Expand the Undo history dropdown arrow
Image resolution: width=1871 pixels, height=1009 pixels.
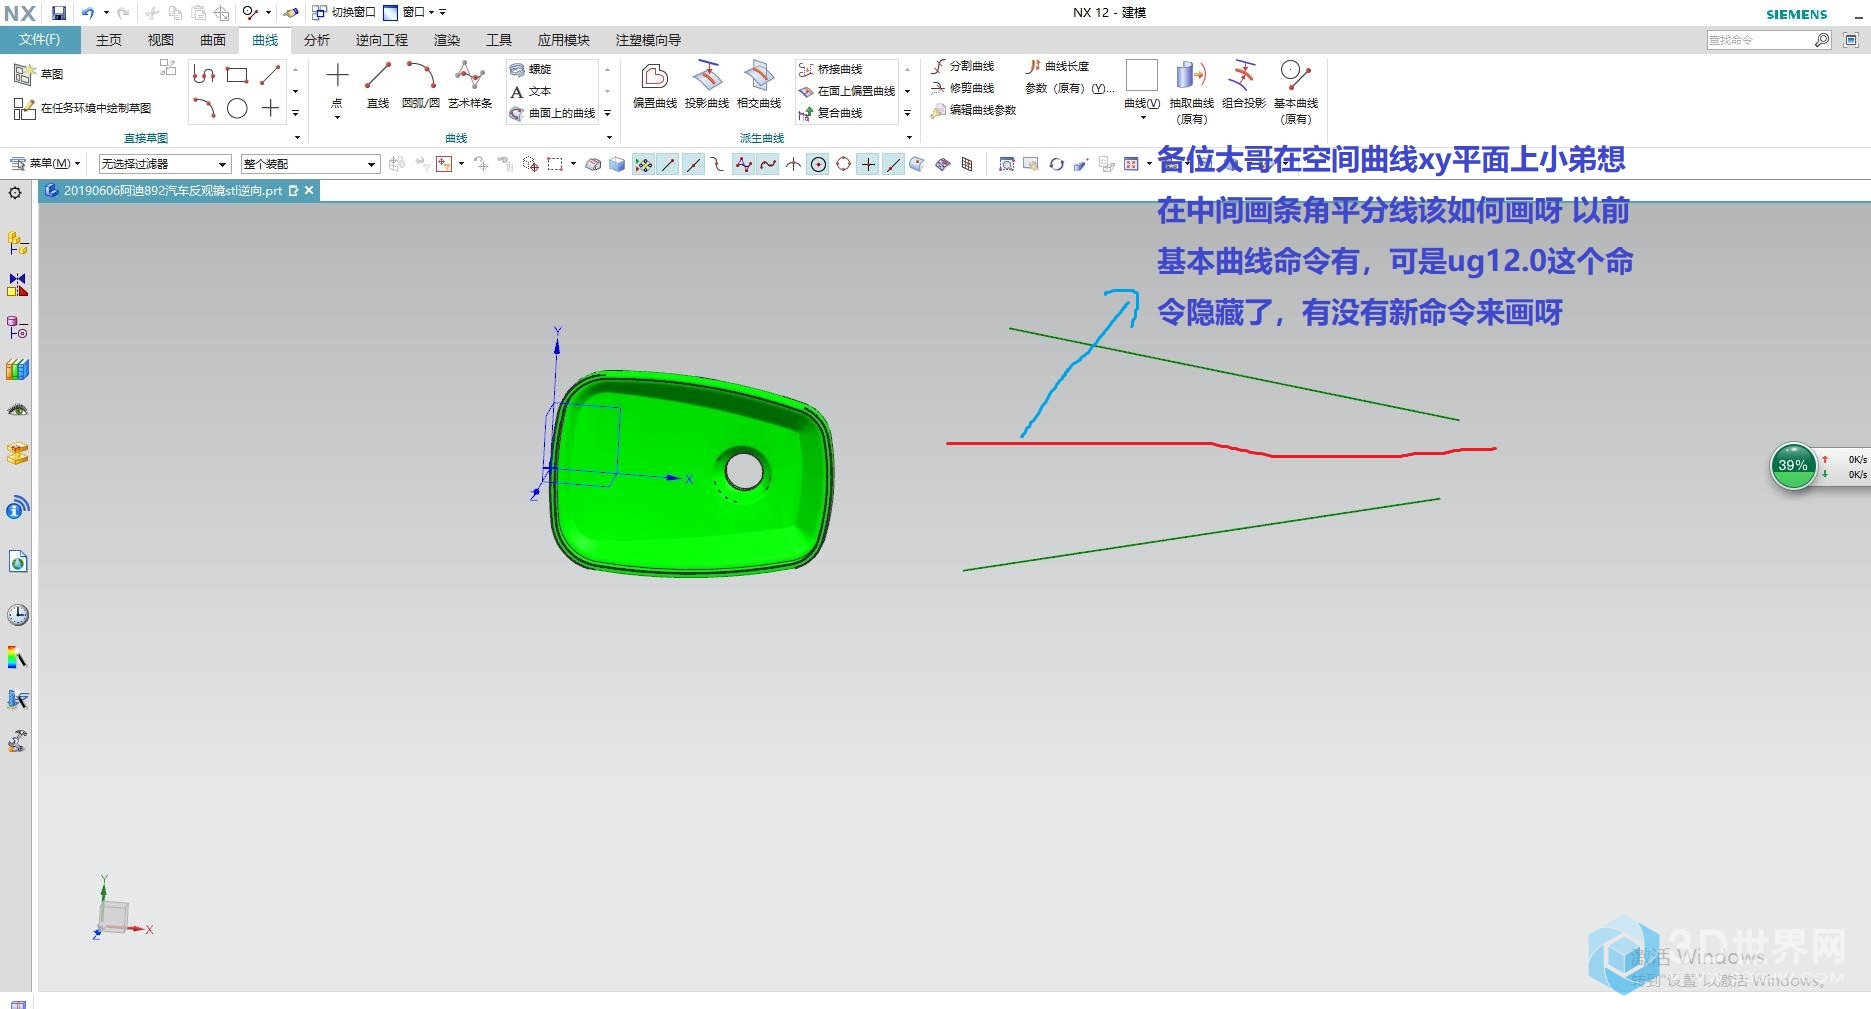pos(105,13)
